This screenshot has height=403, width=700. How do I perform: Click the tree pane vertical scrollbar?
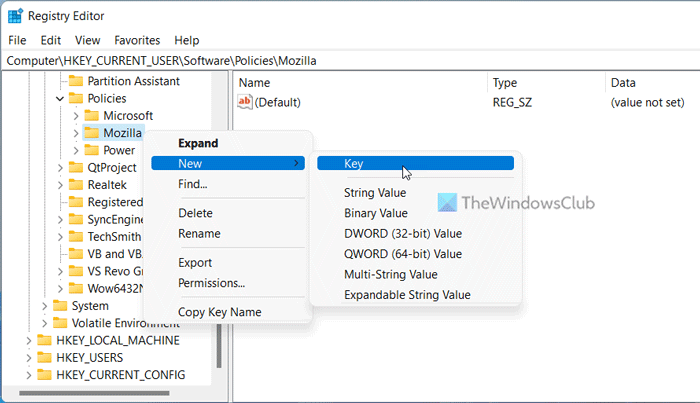pyautogui.click(x=219, y=346)
